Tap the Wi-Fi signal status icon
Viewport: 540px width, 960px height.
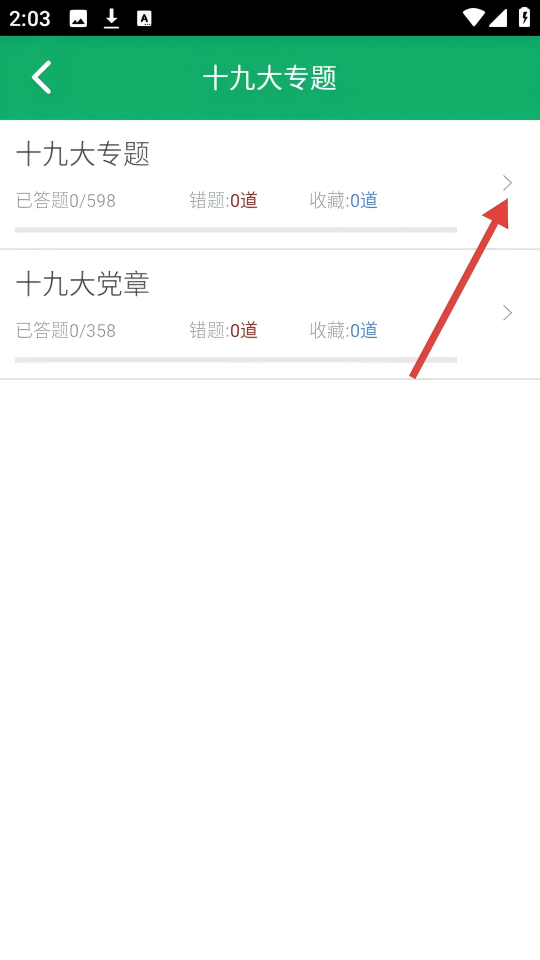[474, 18]
